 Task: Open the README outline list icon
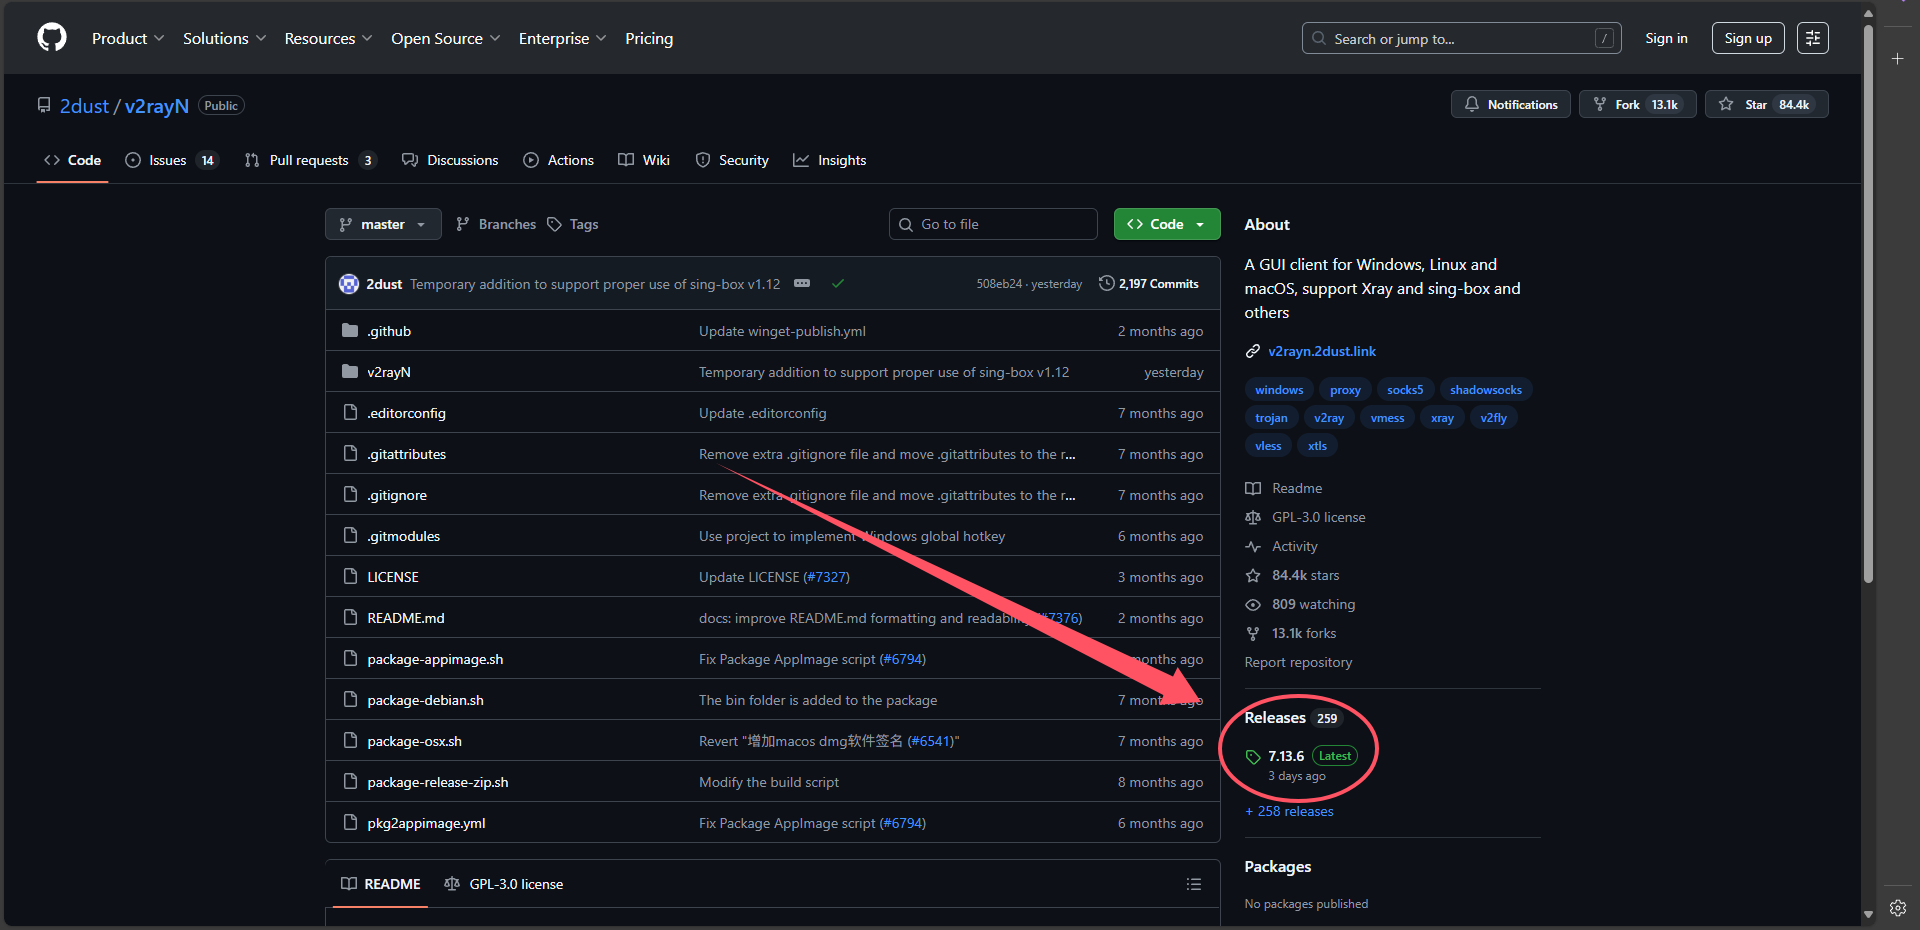tap(1193, 884)
